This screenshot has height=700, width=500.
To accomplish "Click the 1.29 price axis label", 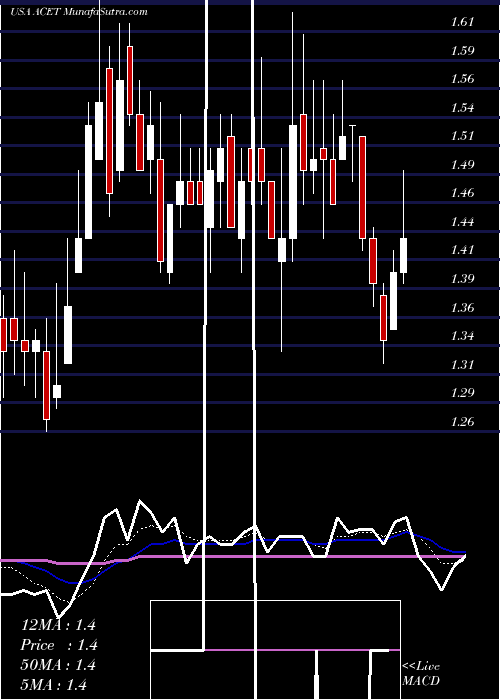I will [462, 393].
